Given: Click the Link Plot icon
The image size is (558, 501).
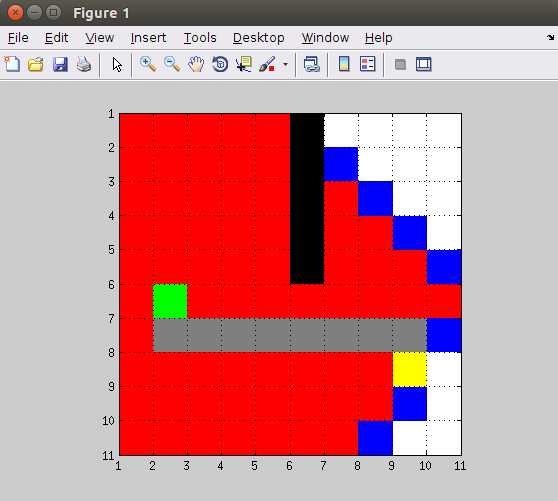Looking at the screenshot, I should coord(312,65).
